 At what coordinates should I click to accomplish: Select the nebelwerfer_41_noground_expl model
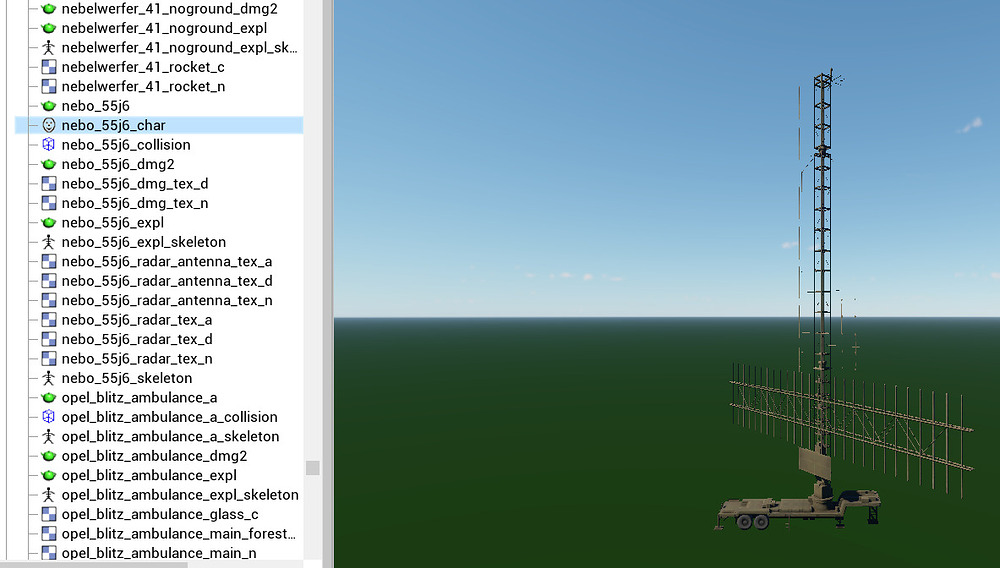(150, 28)
